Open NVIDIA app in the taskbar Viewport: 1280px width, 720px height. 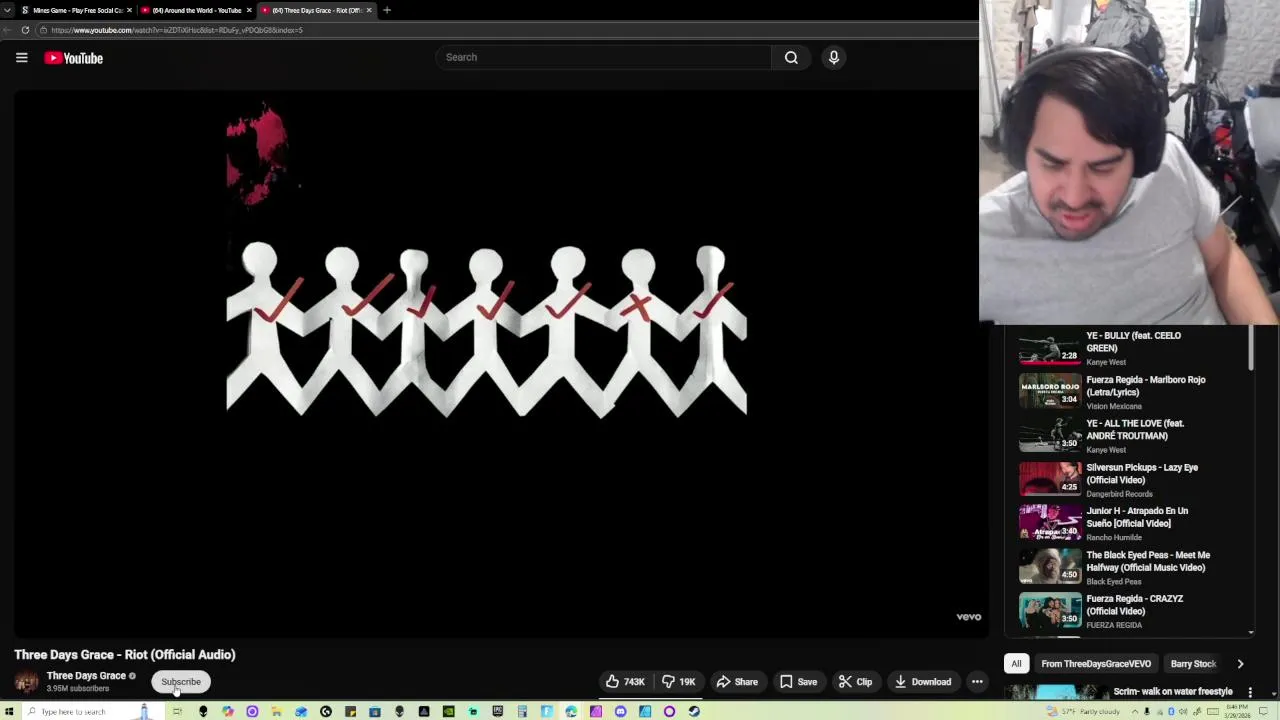click(448, 712)
